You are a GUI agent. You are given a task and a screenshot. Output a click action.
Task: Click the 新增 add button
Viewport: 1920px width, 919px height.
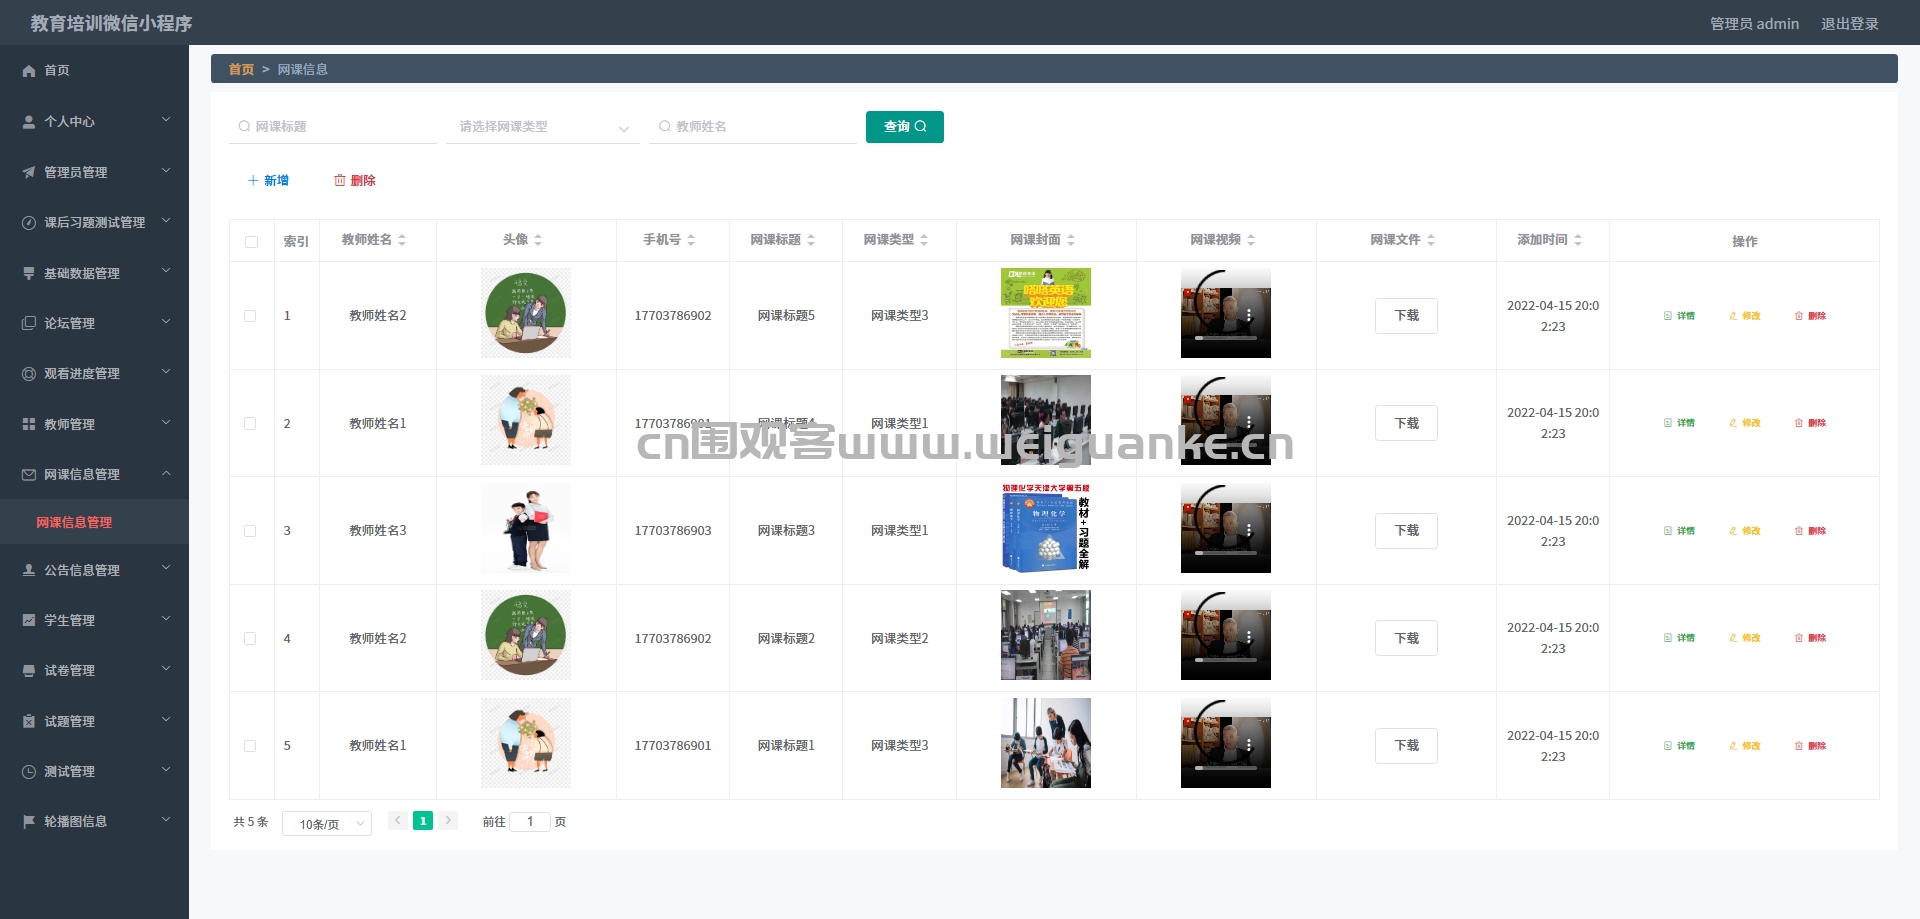point(268,180)
